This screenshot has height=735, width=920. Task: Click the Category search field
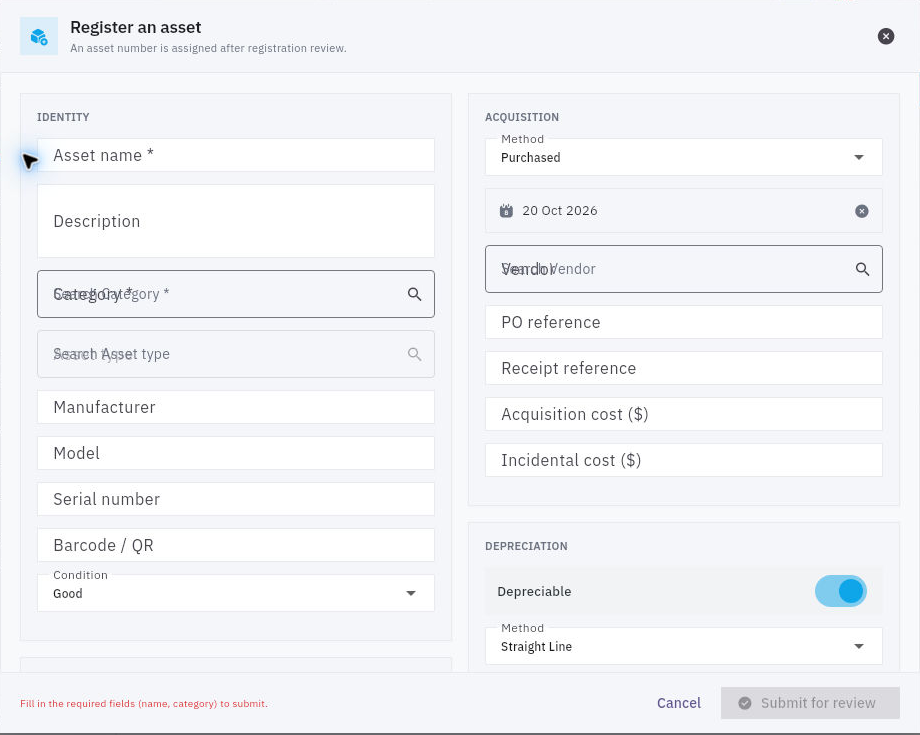[236, 294]
